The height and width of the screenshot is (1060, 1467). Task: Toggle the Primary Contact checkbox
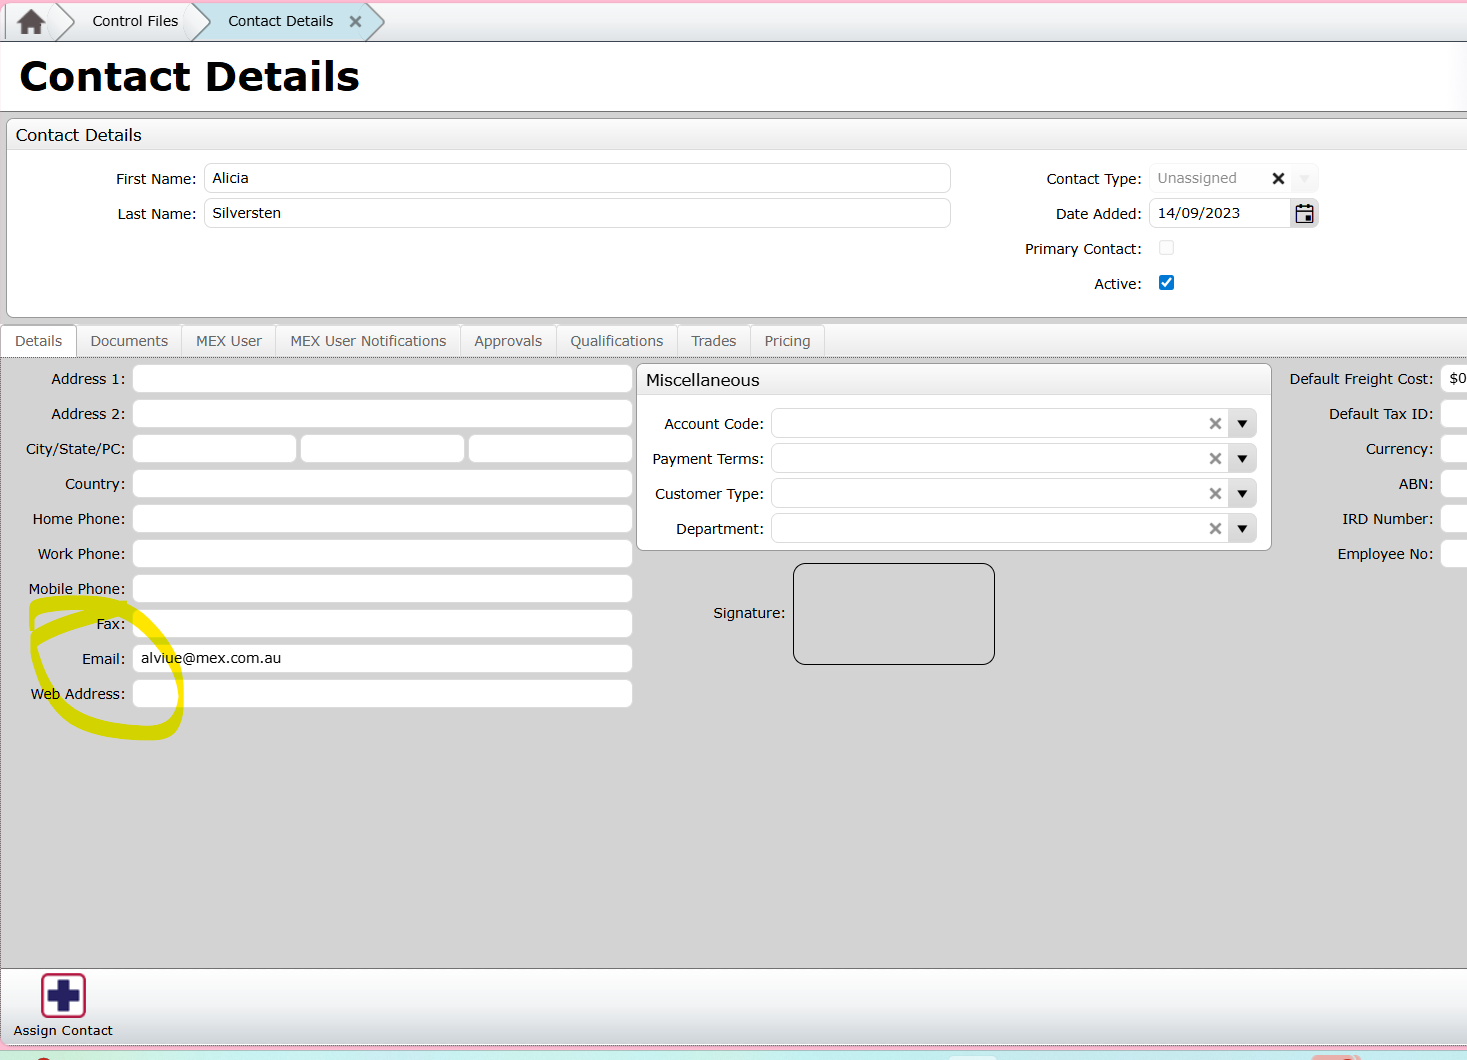(1166, 248)
